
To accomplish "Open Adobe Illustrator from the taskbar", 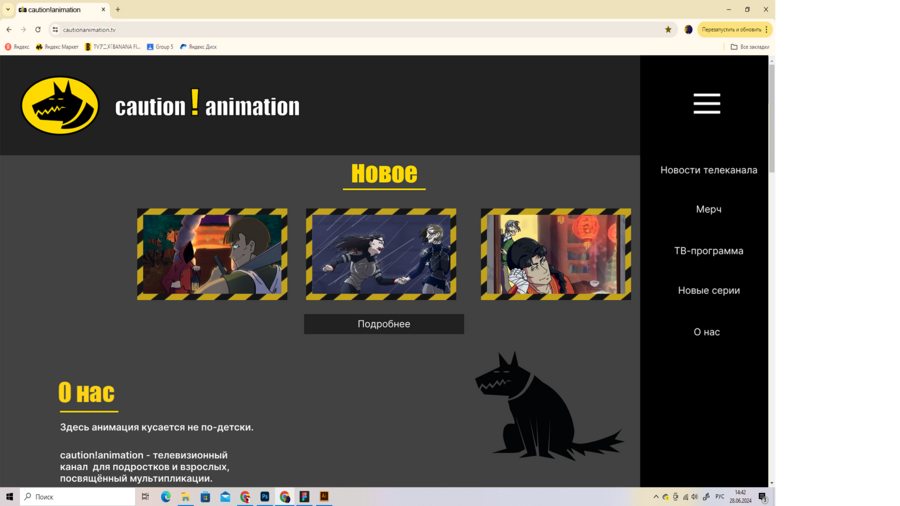I will tap(324, 497).
